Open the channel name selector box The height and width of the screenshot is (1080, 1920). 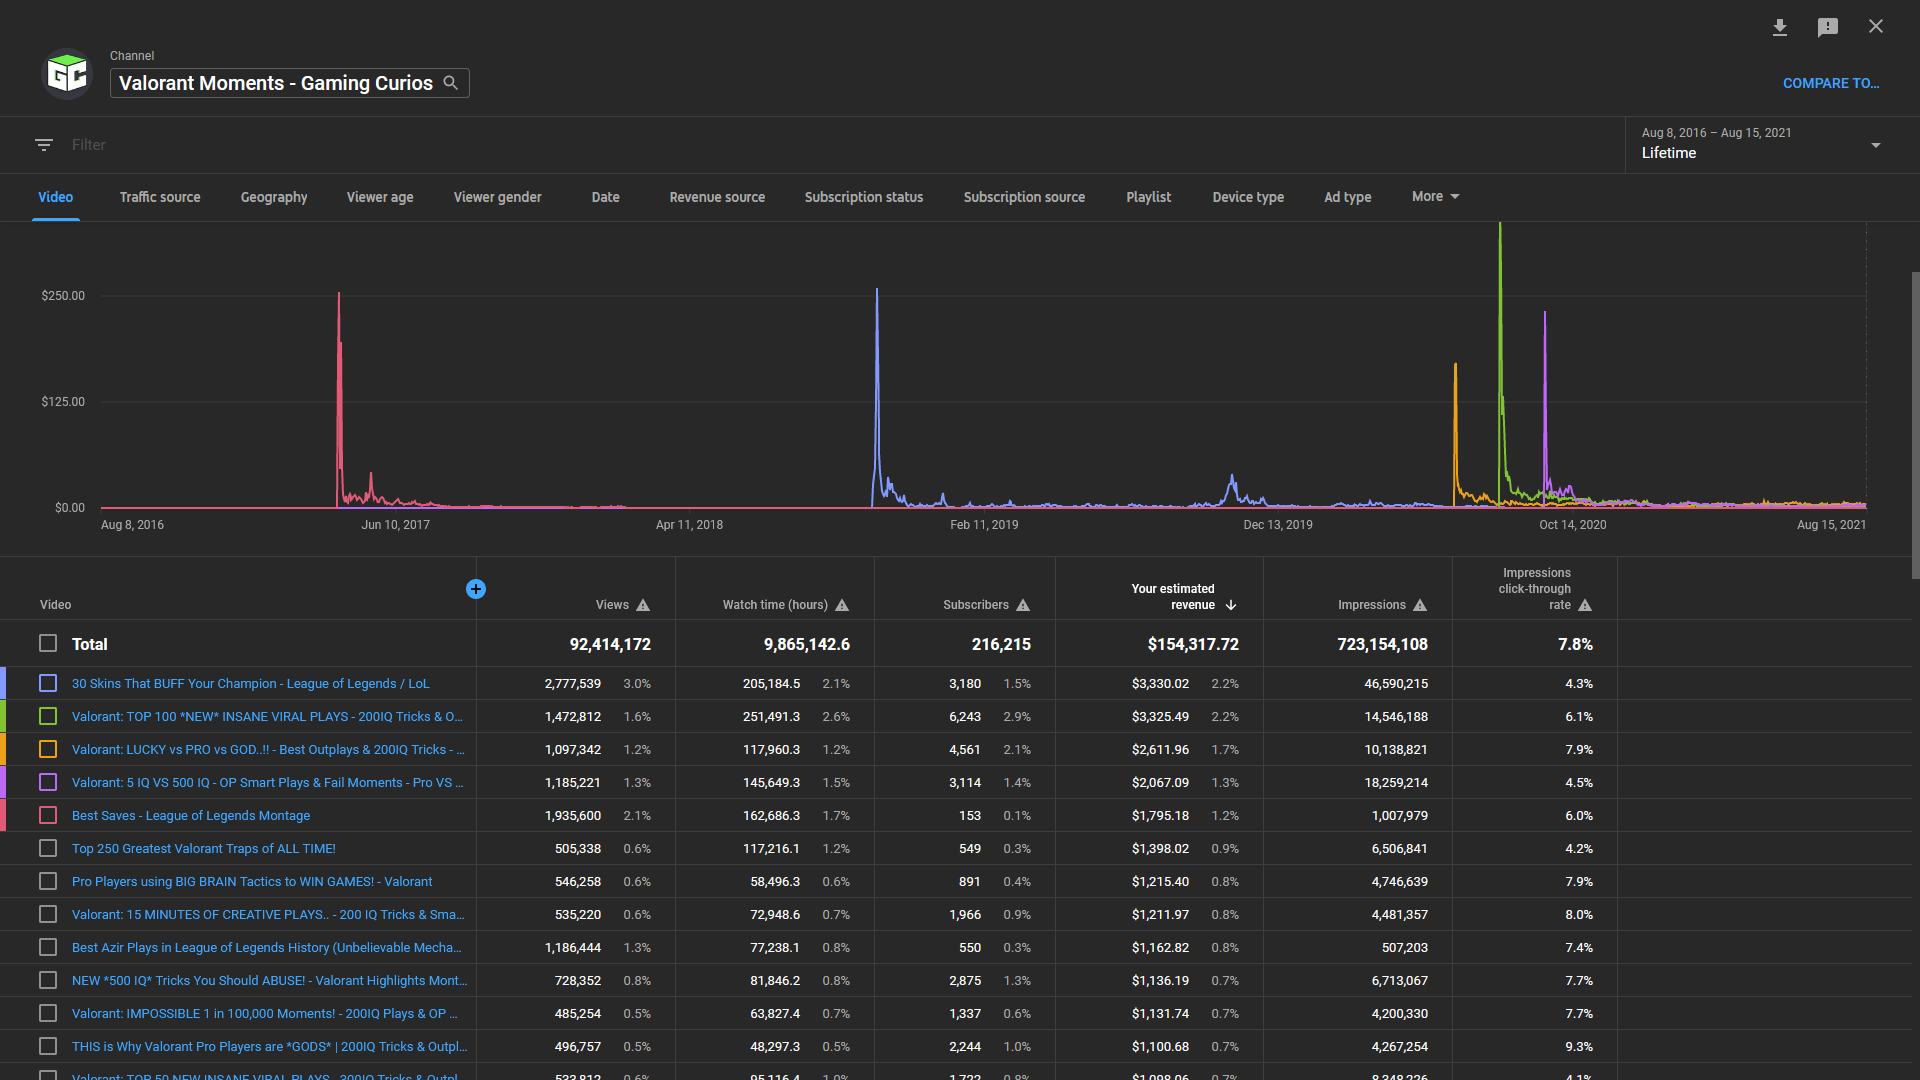pyautogui.click(x=276, y=83)
